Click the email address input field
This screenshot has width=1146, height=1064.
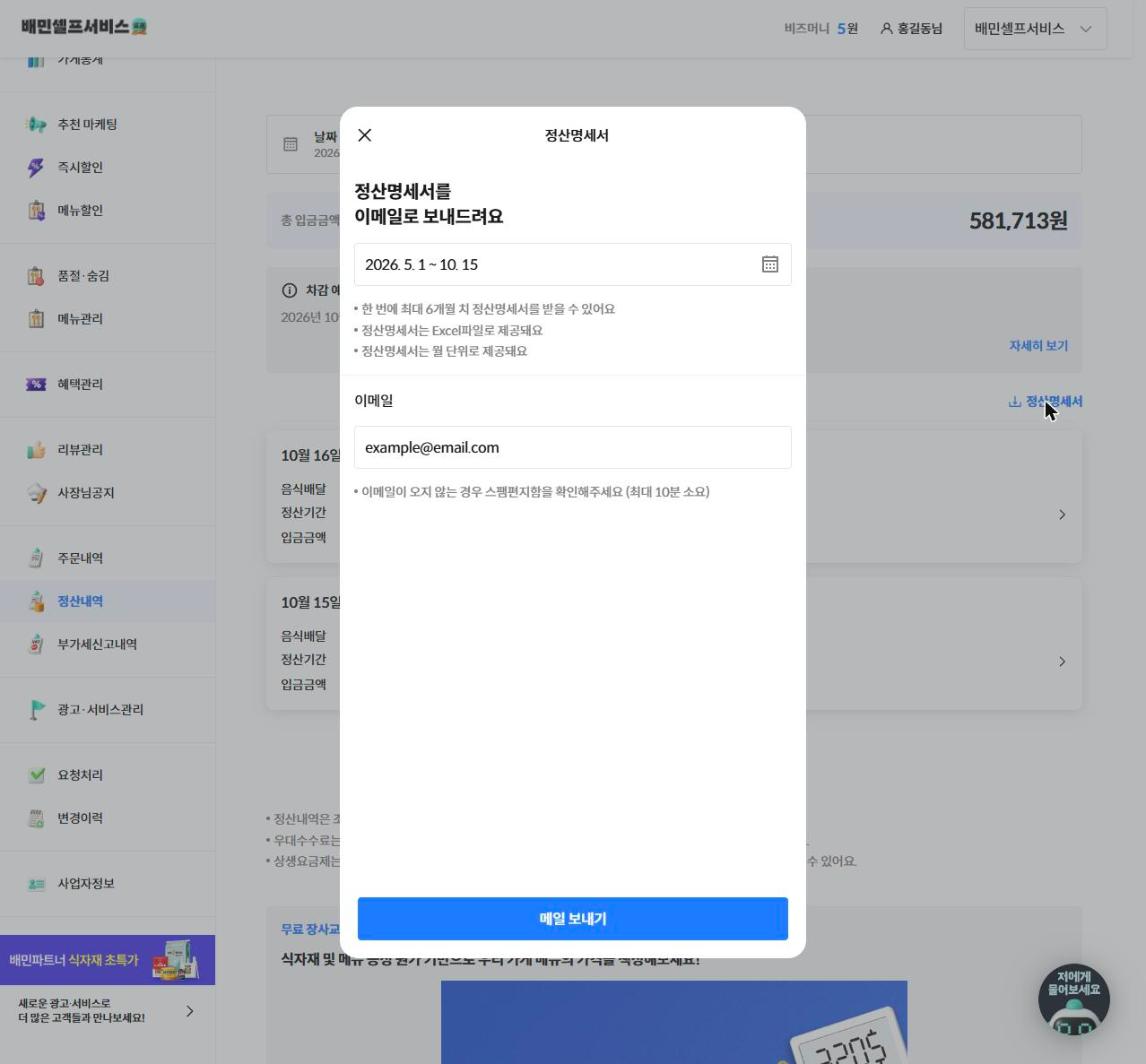[572, 447]
